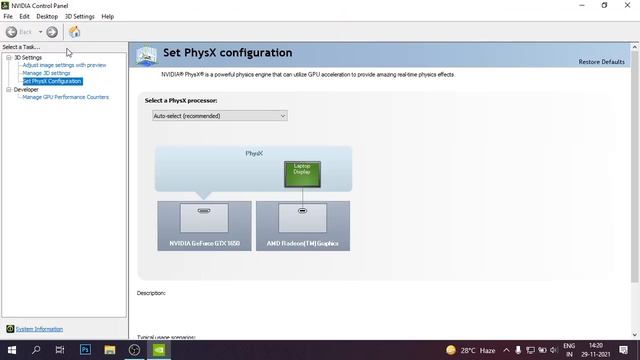This screenshot has width=640, height=360.
Task: Click the NVIDIA GeForce GTX 1650 card
Action: 204,225
